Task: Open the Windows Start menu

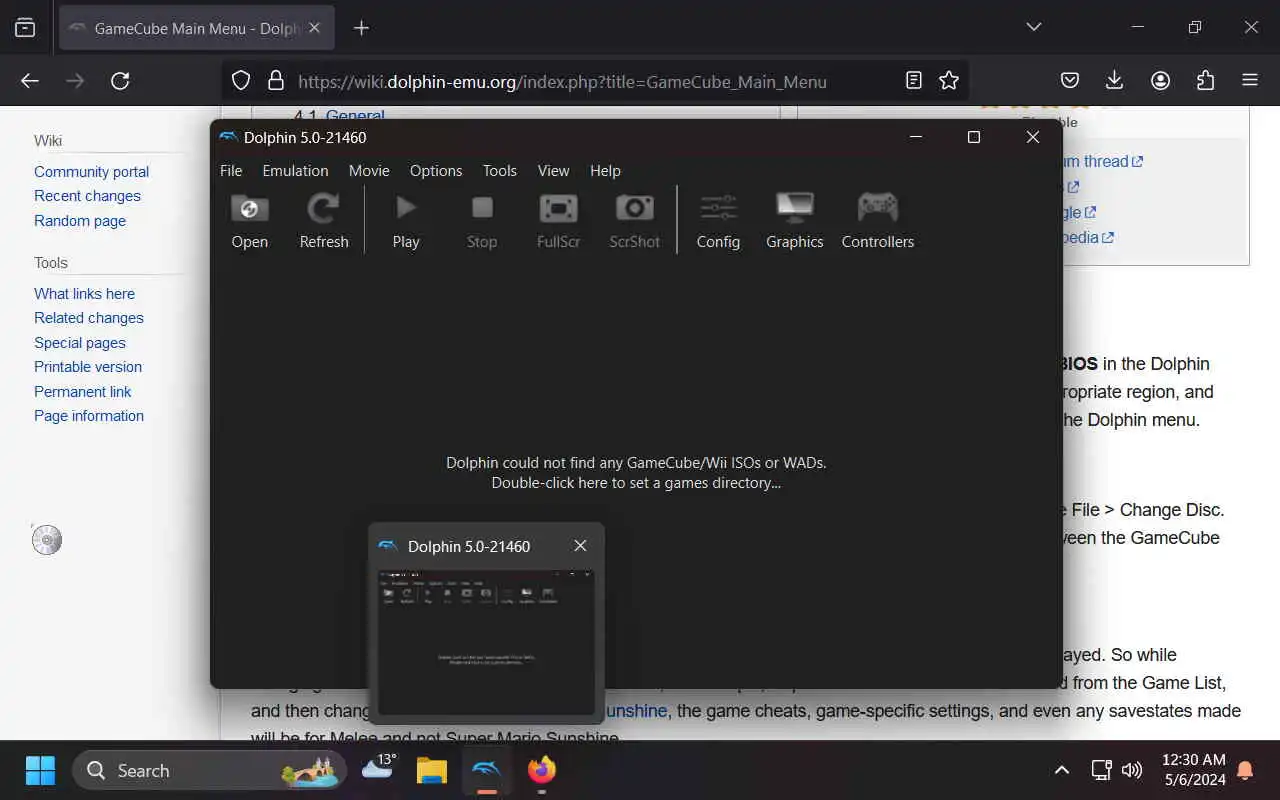Action: (40, 770)
